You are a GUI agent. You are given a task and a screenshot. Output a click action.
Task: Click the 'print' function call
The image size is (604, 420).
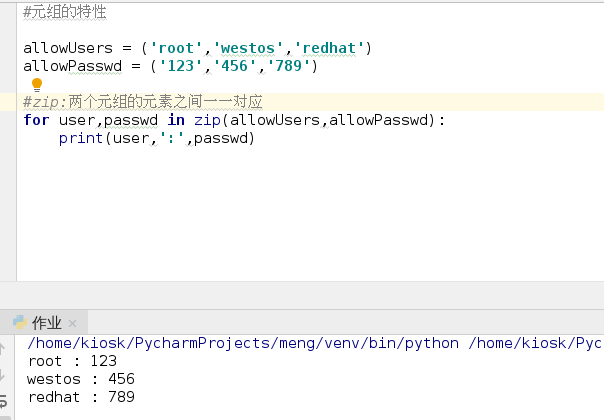pyautogui.click(x=81, y=138)
